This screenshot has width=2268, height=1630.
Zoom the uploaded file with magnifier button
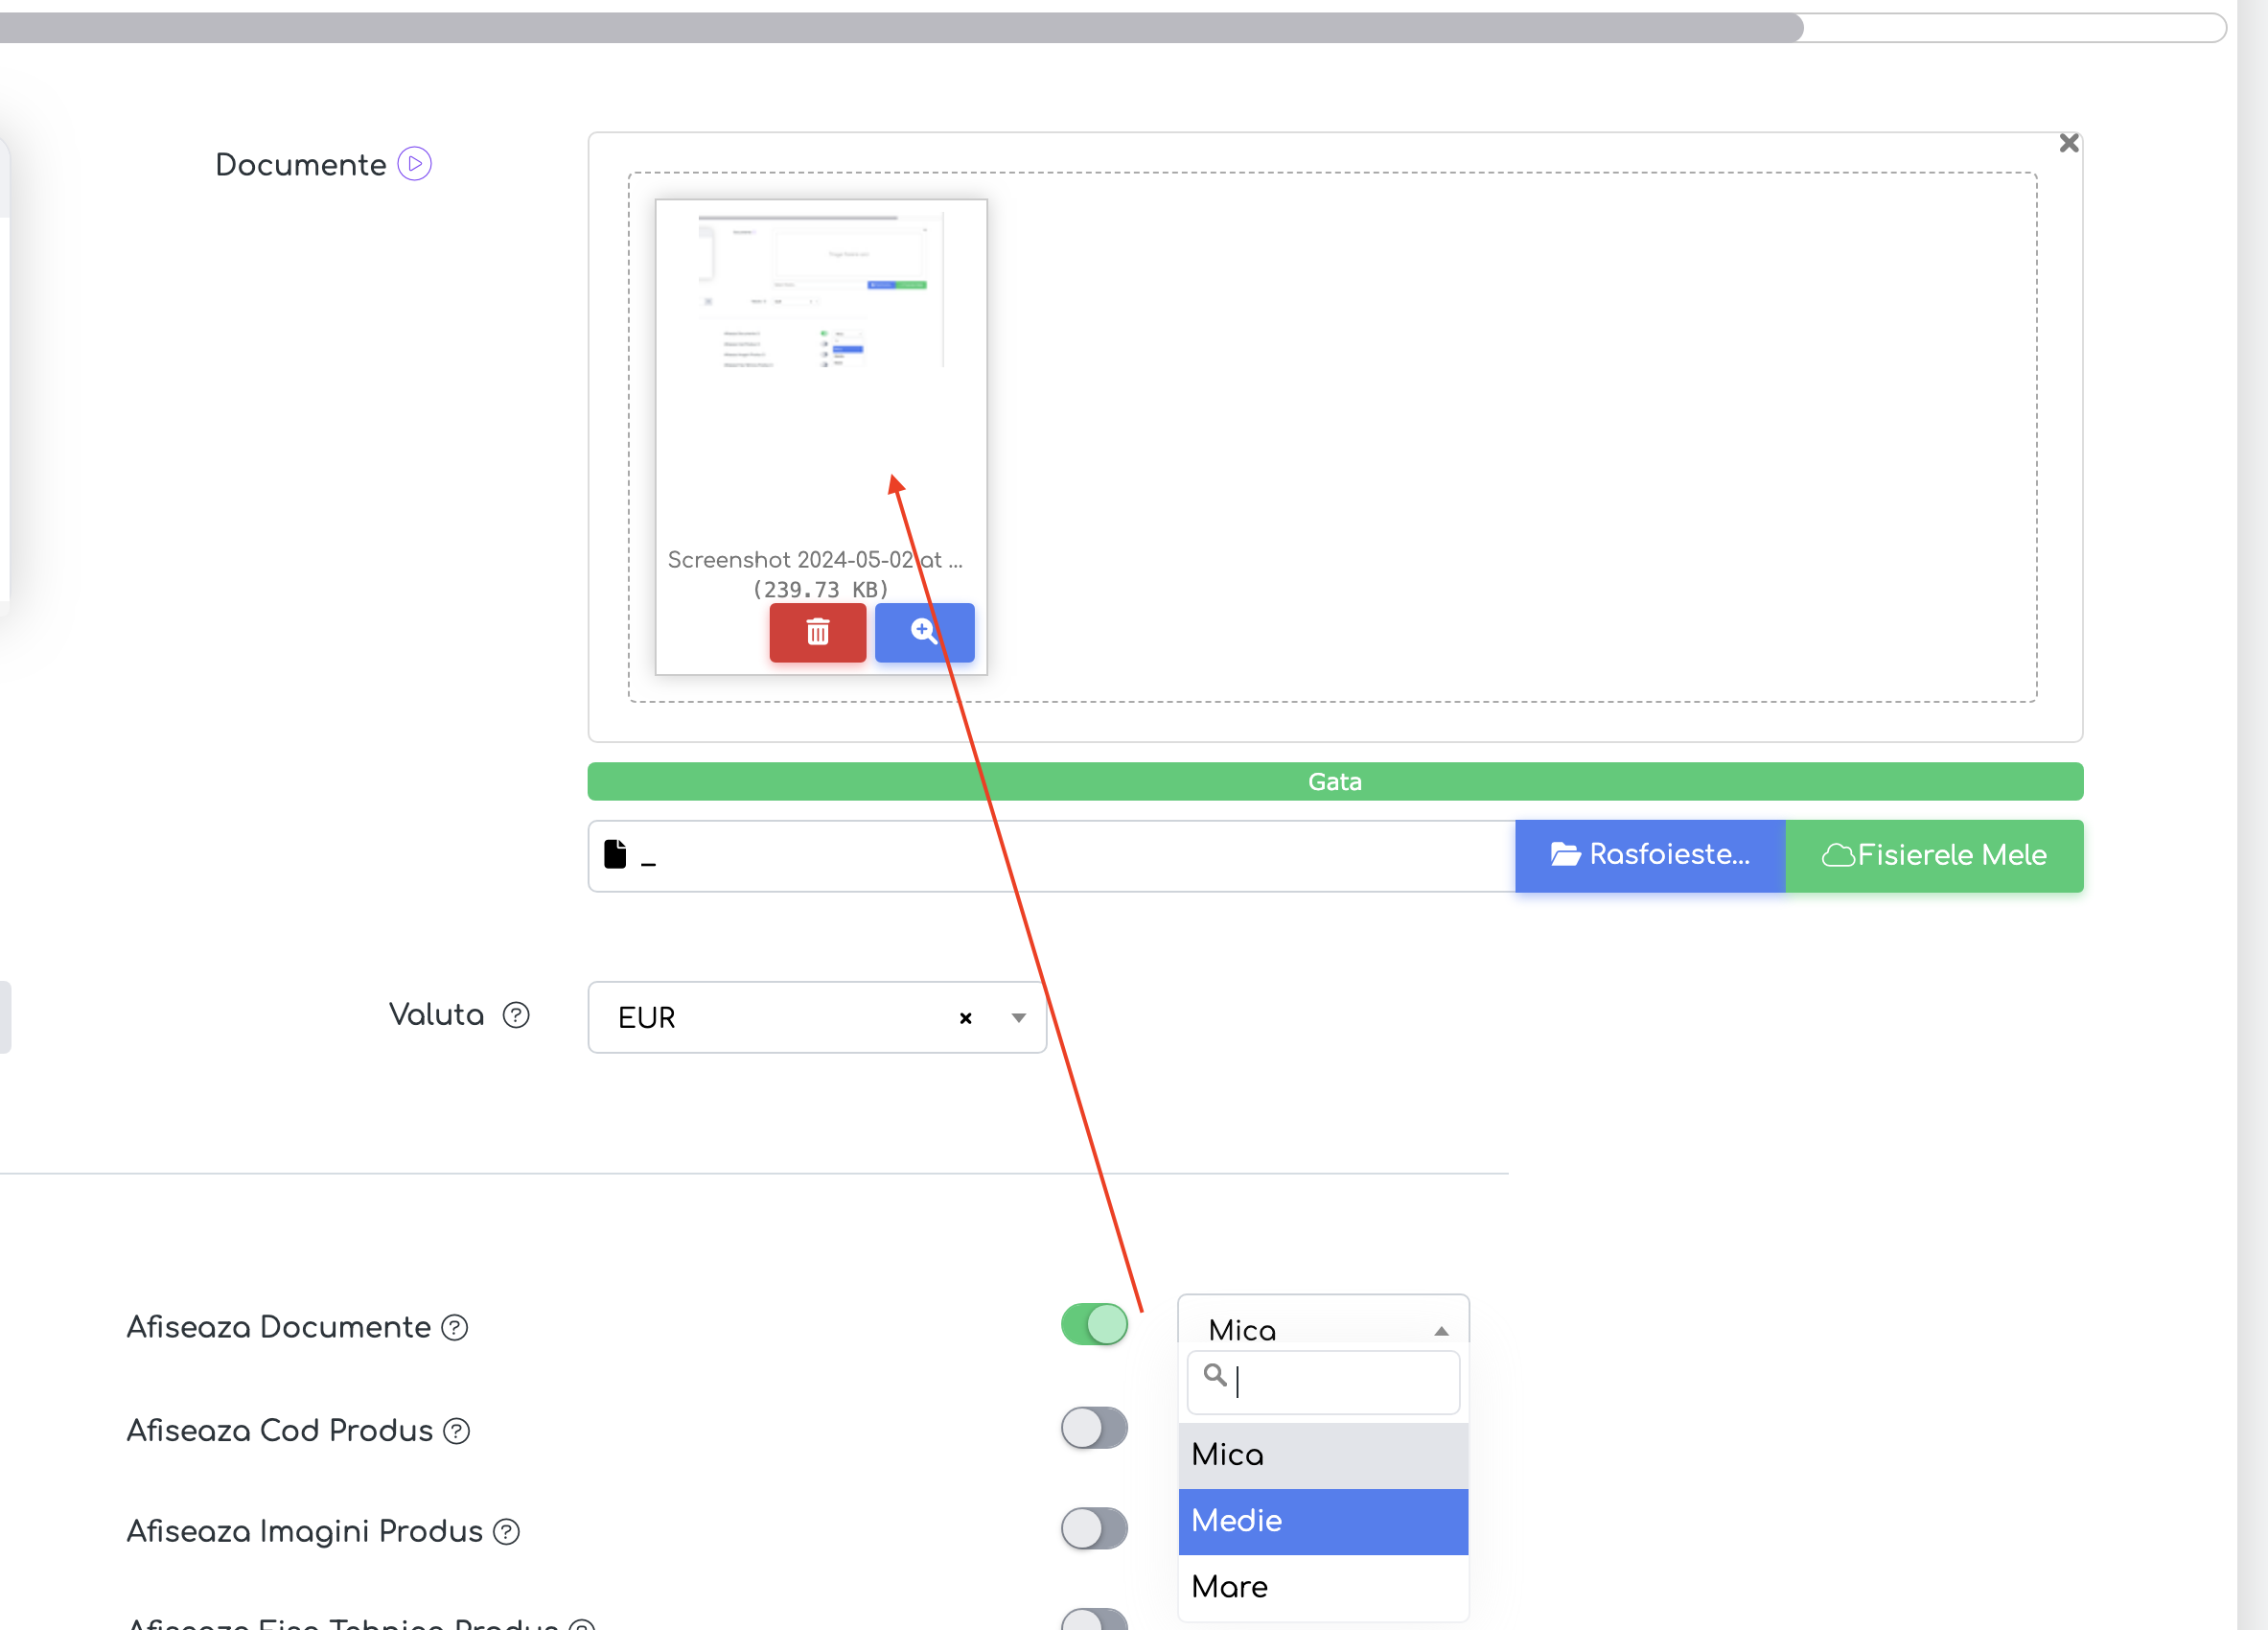coord(924,632)
